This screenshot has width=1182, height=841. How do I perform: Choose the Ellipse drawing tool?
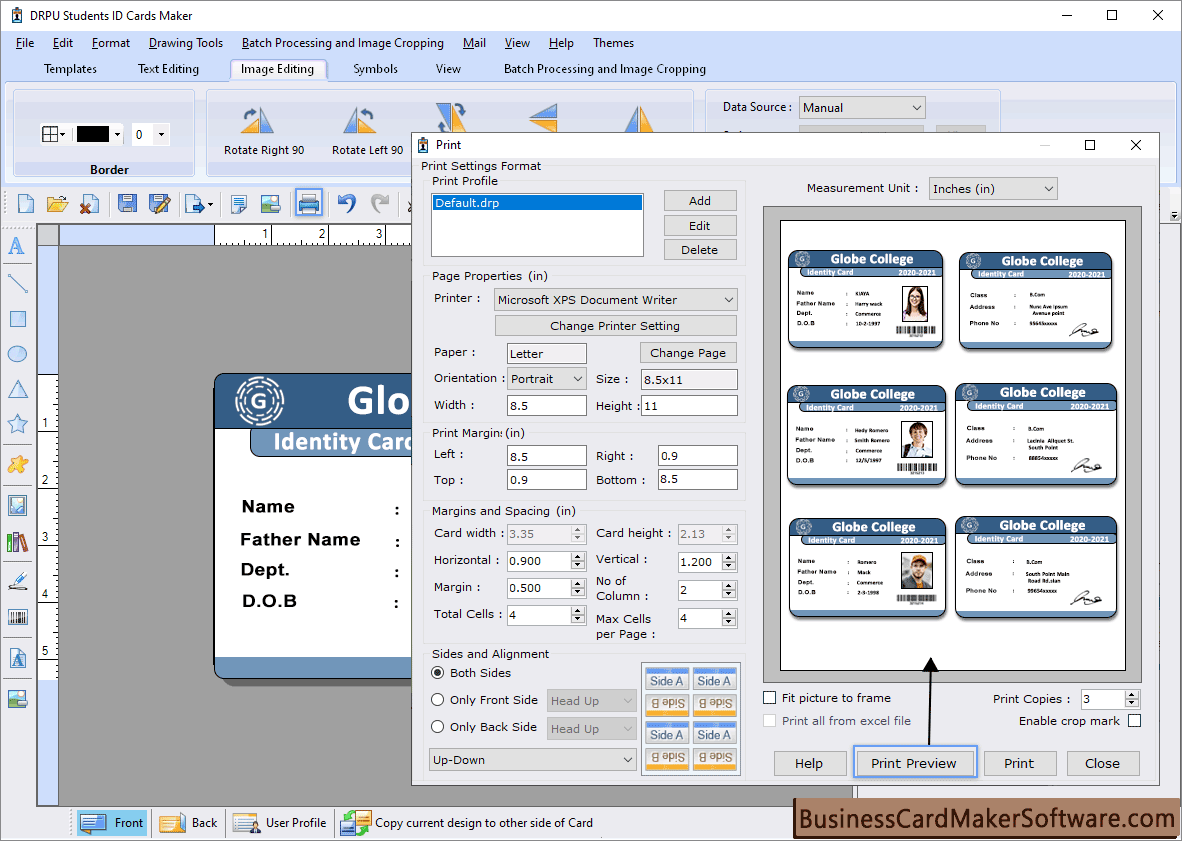[17, 353]
